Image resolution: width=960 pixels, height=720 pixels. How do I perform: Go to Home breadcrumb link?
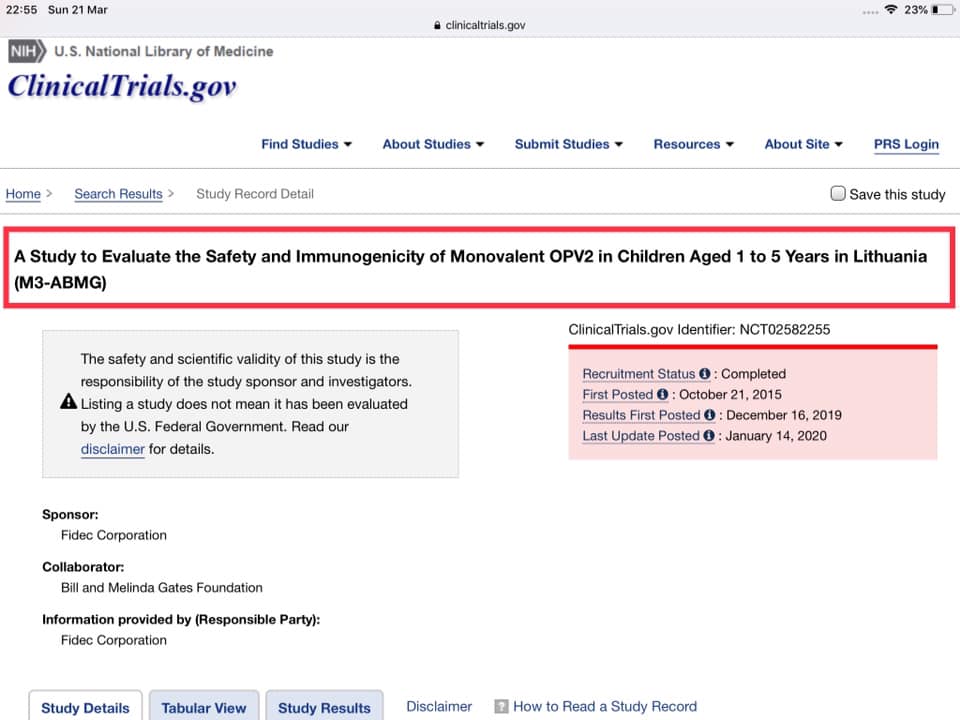pyautogui.click(x=23, y=194)
